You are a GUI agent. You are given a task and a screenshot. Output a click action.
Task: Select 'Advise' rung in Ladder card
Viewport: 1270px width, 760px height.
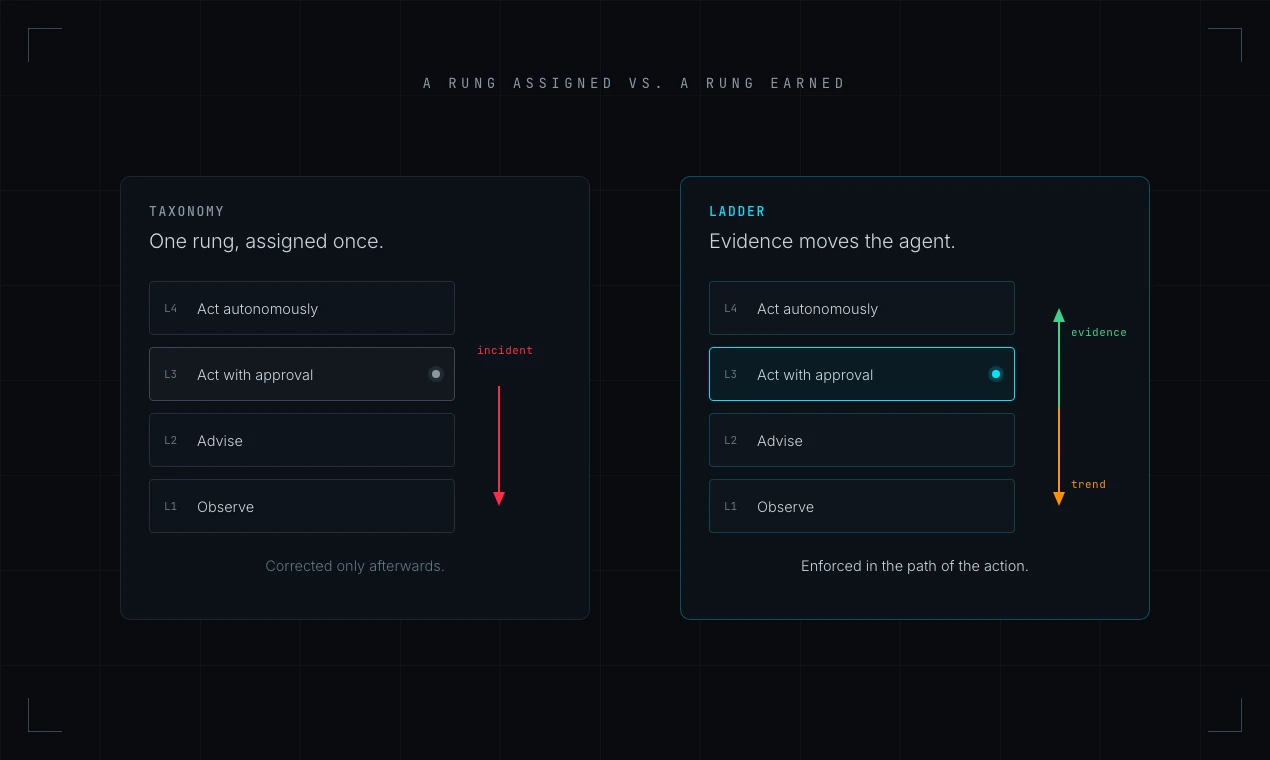(862, 440)
